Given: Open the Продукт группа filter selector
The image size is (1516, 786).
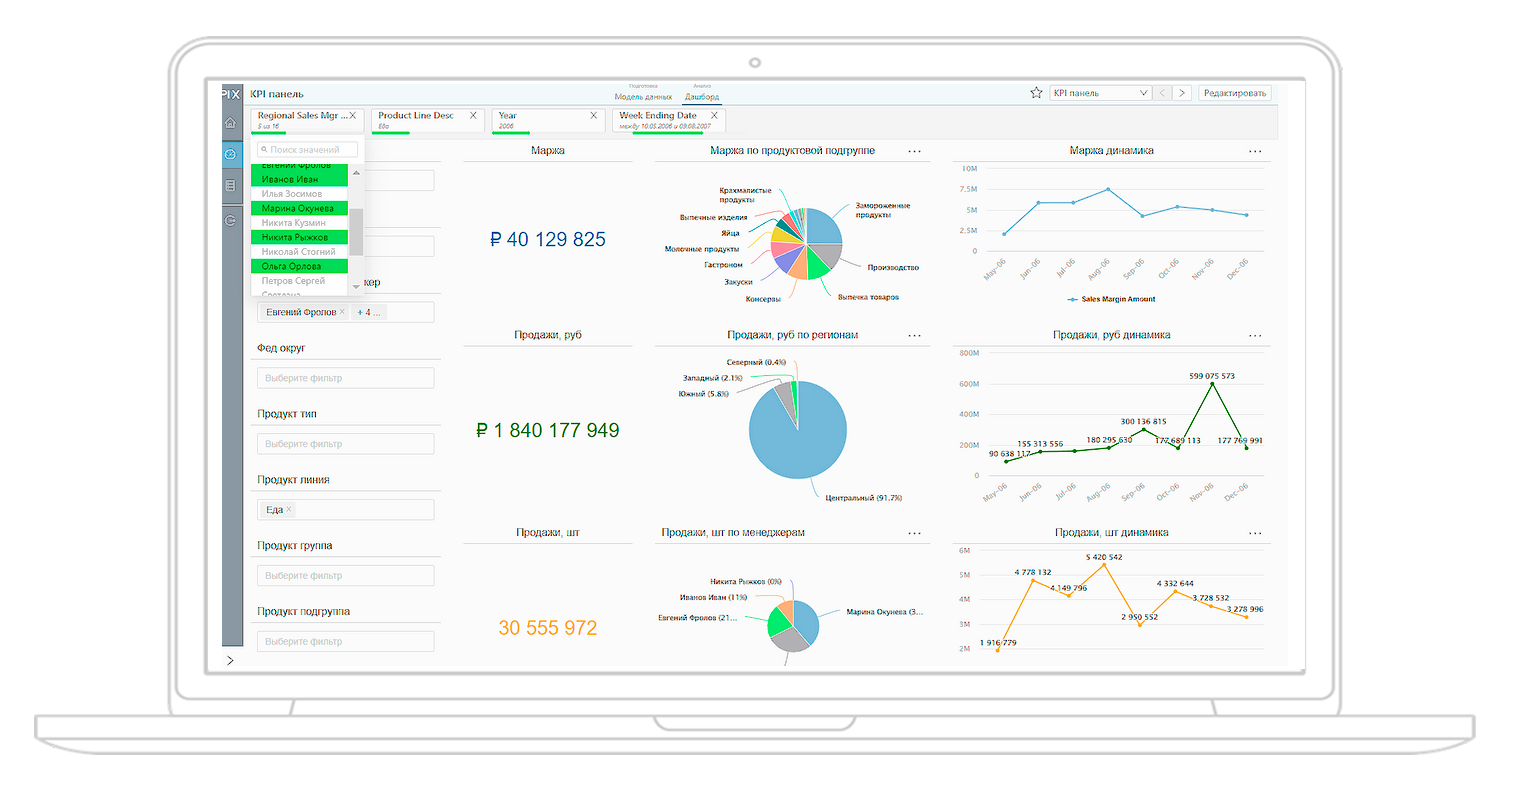Looking at the screenshot, I should [346, 575].
